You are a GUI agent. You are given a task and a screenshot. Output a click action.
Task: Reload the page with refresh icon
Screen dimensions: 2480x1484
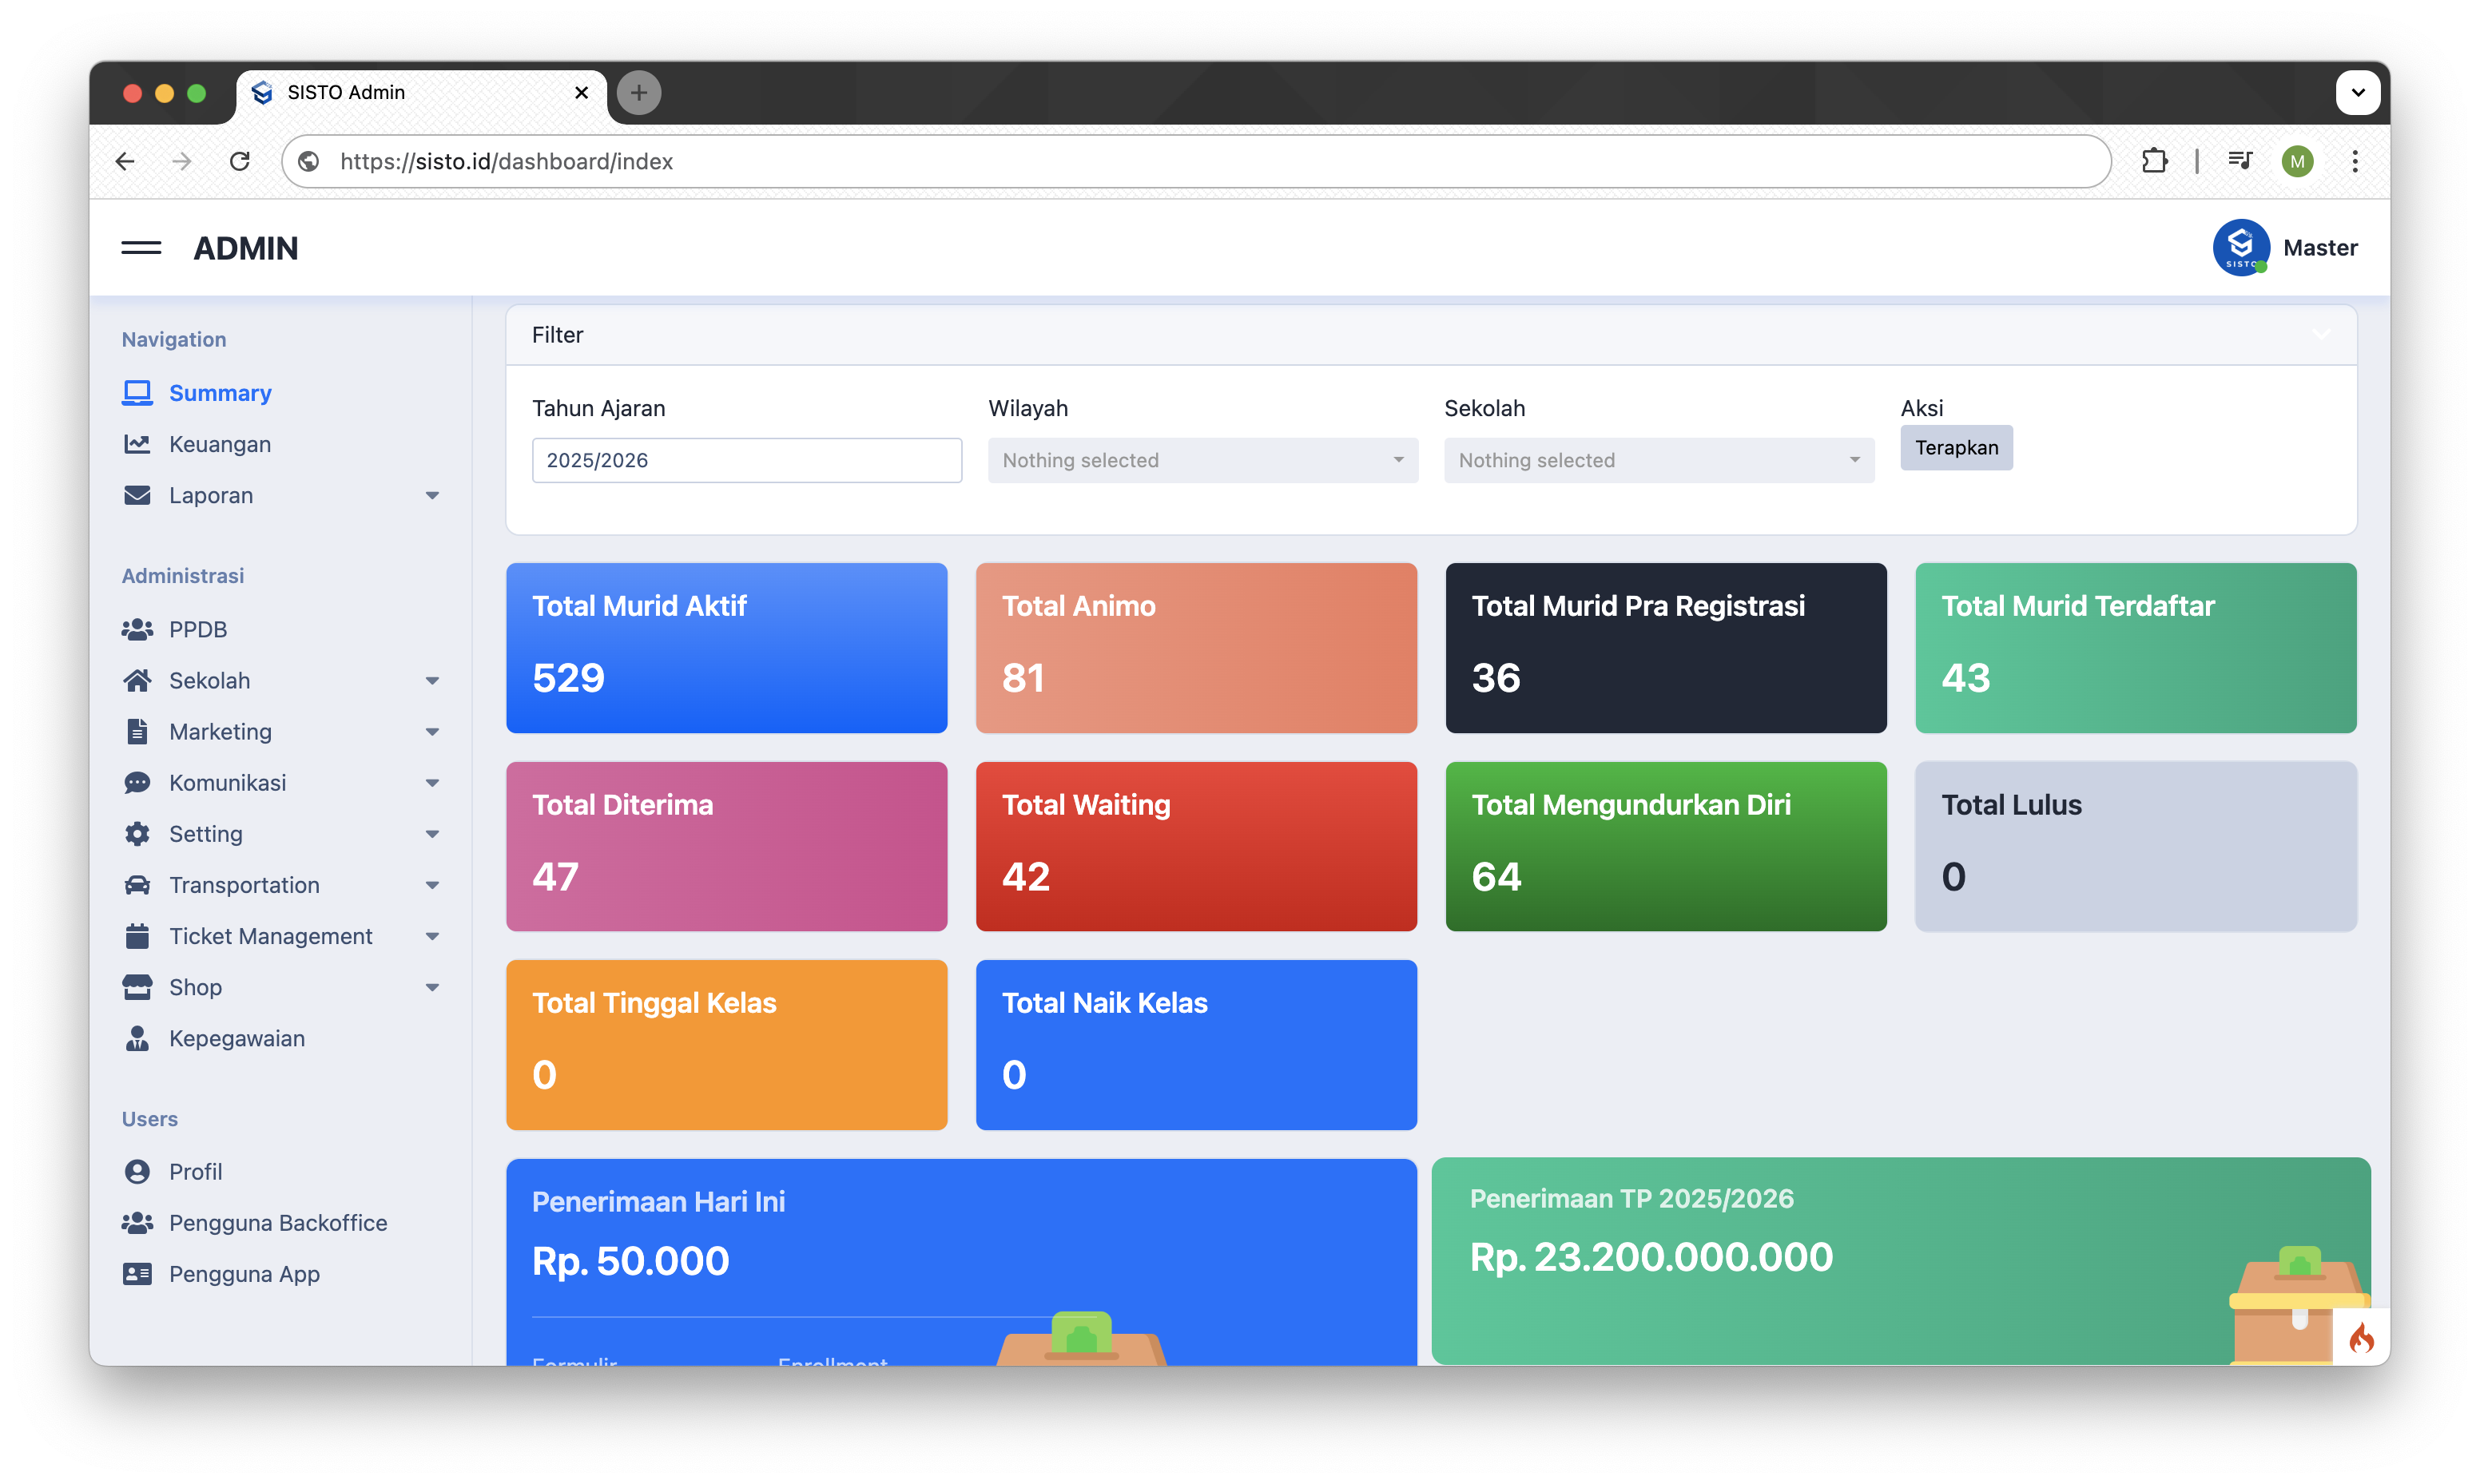pos(240,161)
